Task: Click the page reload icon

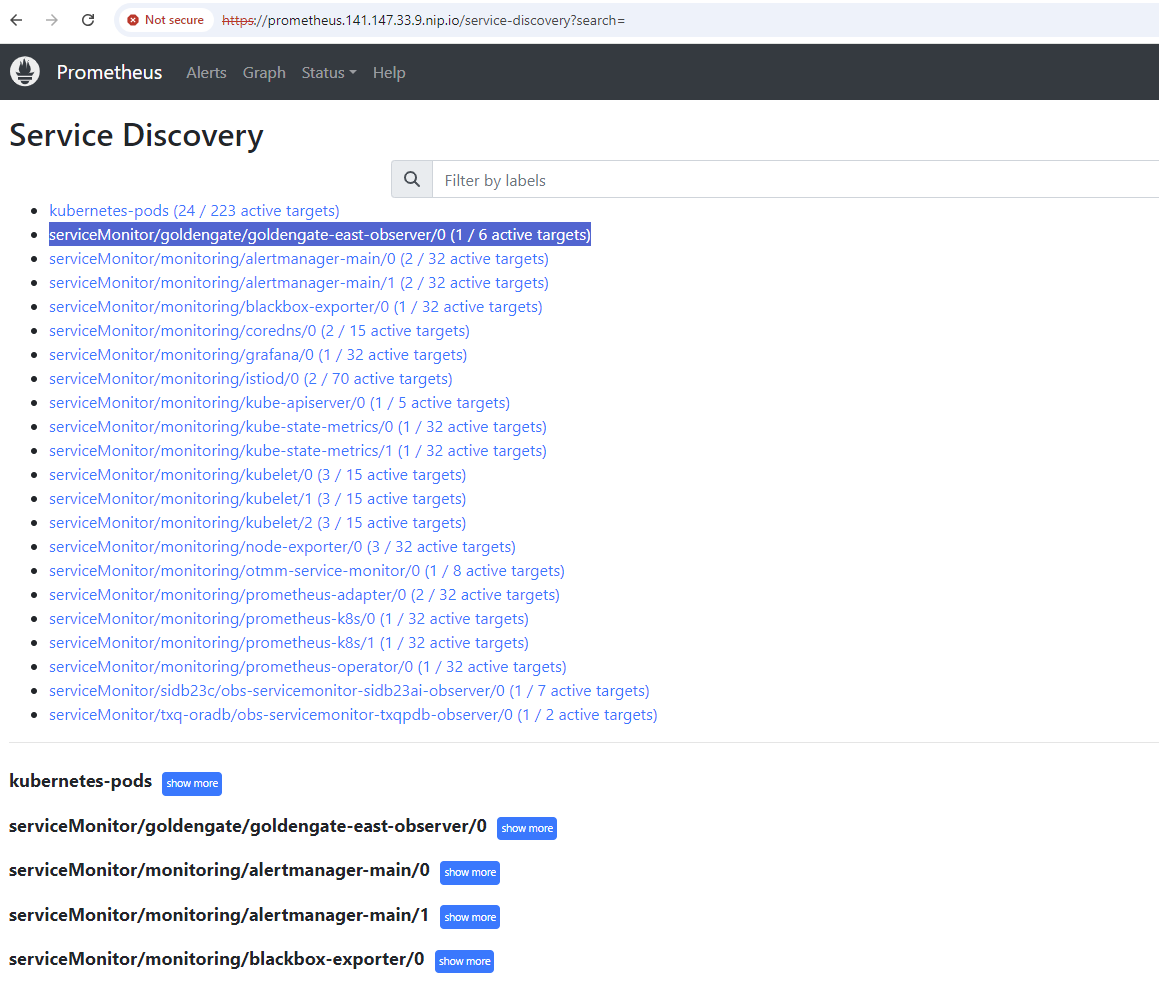Action: (87, 19)
